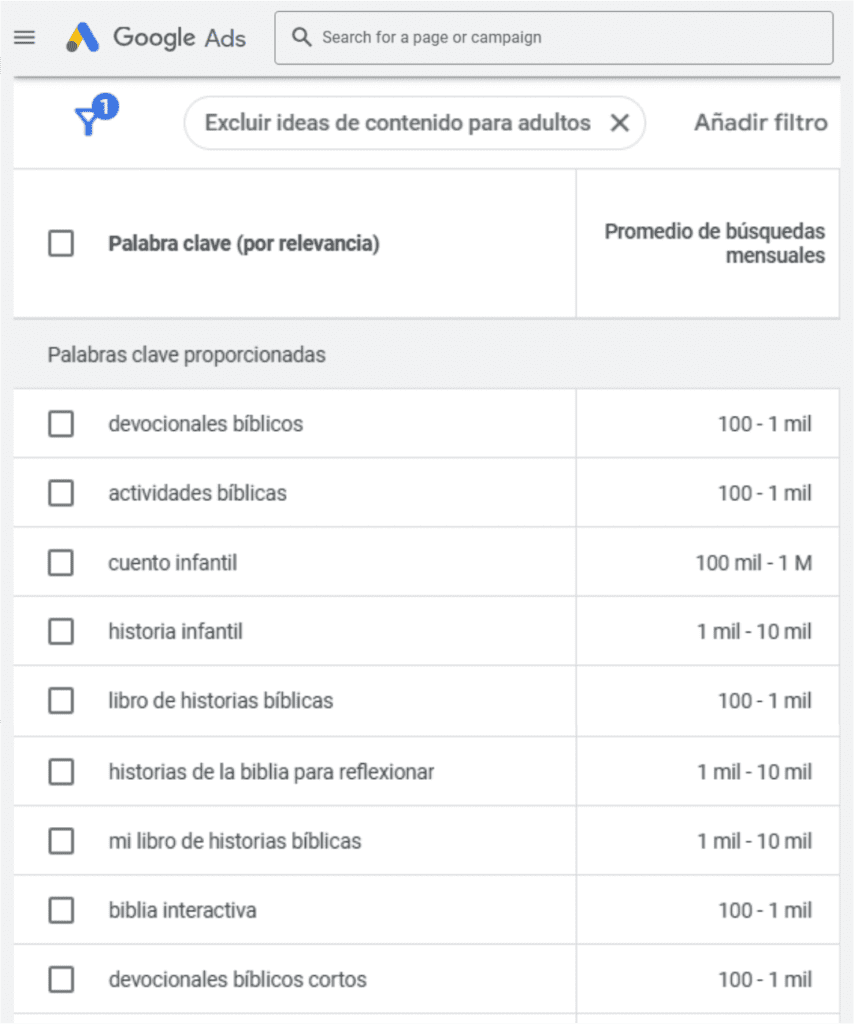
Task: Click Añadir filtro
Action: pyautogui.click(x=760, y=123)
